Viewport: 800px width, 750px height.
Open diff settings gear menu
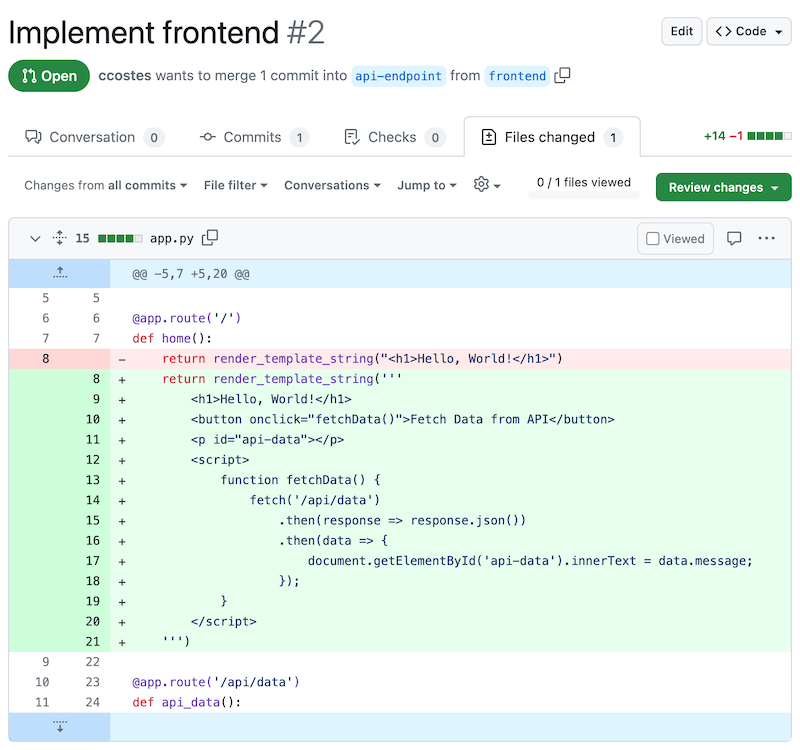(x=486, y=185)
